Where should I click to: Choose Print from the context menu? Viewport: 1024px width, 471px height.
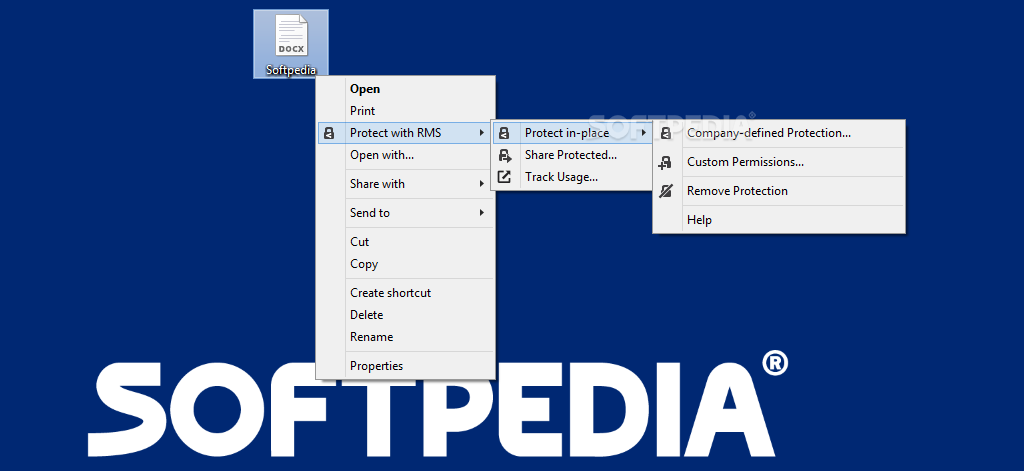tap(406, 111)
